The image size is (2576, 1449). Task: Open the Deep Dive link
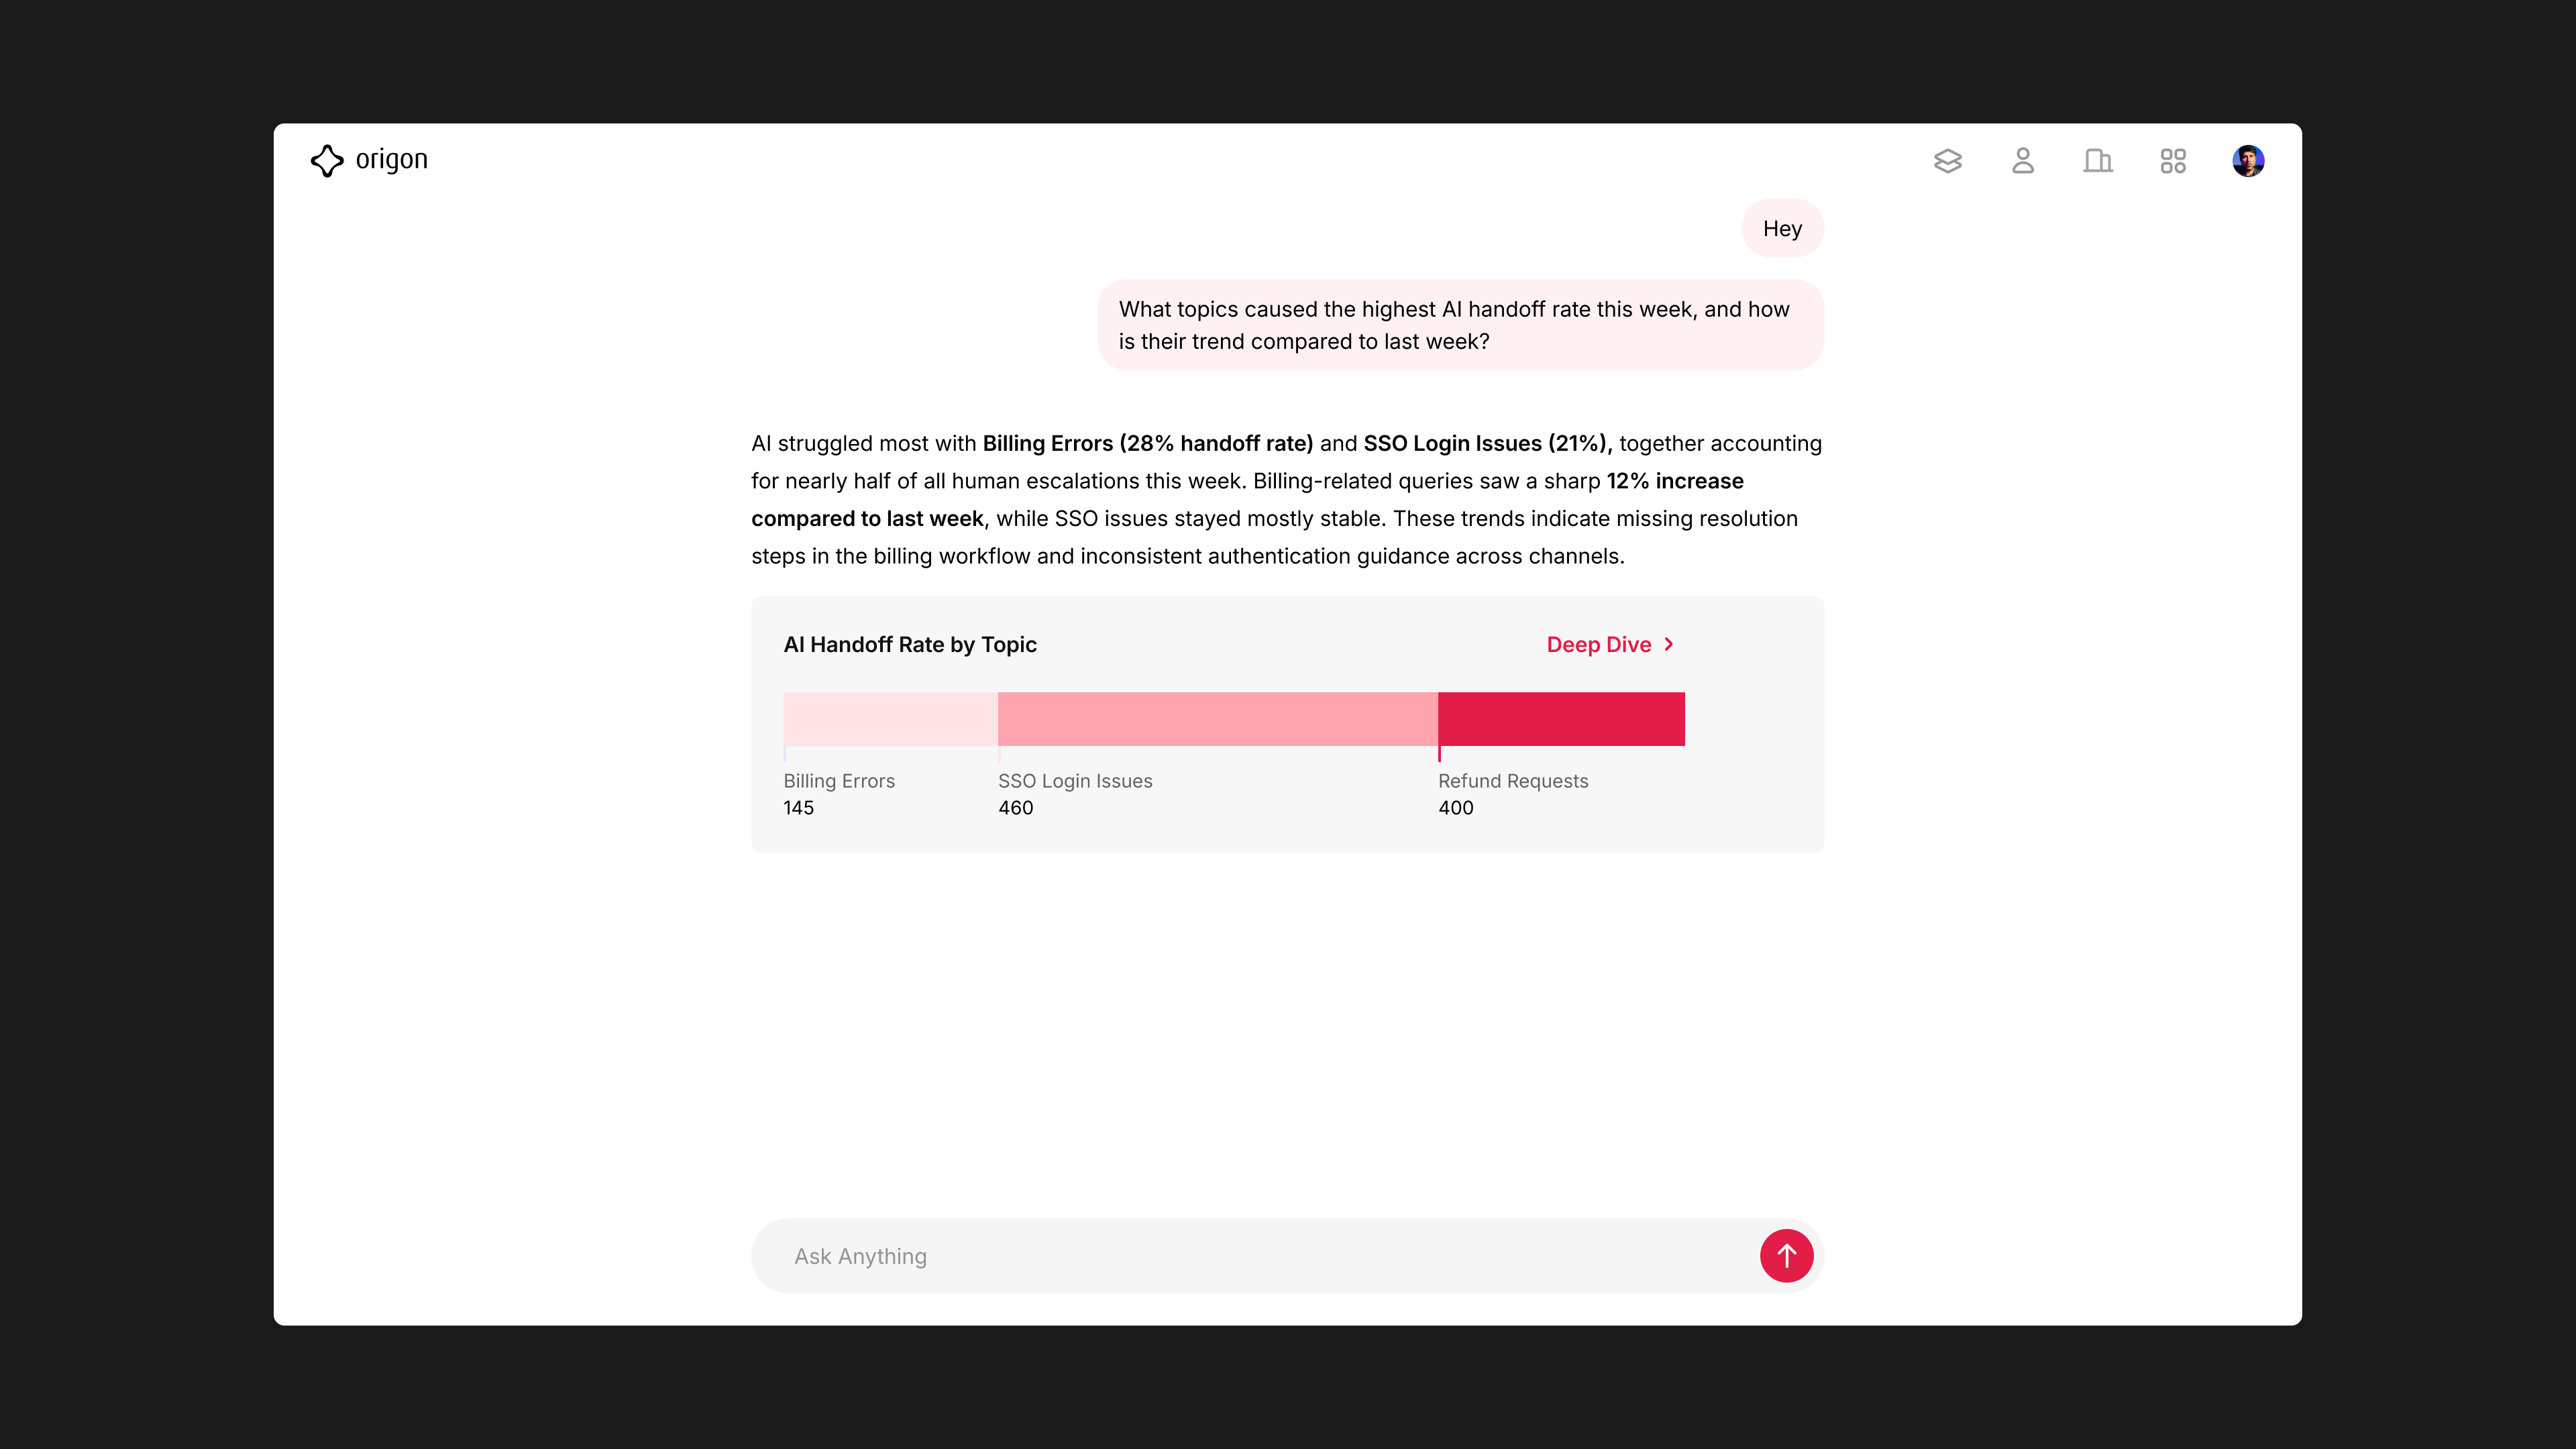point(1598,645)
